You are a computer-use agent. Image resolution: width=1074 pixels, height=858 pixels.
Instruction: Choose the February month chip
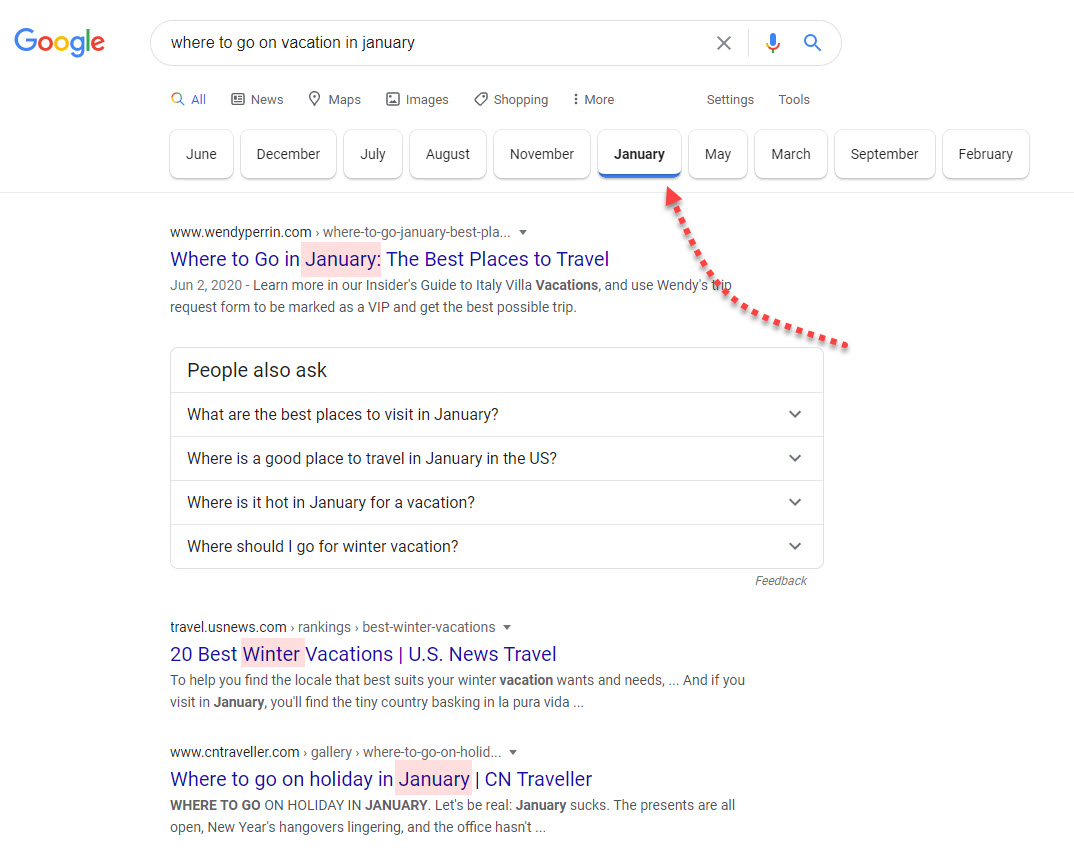(x=985, y=154)
